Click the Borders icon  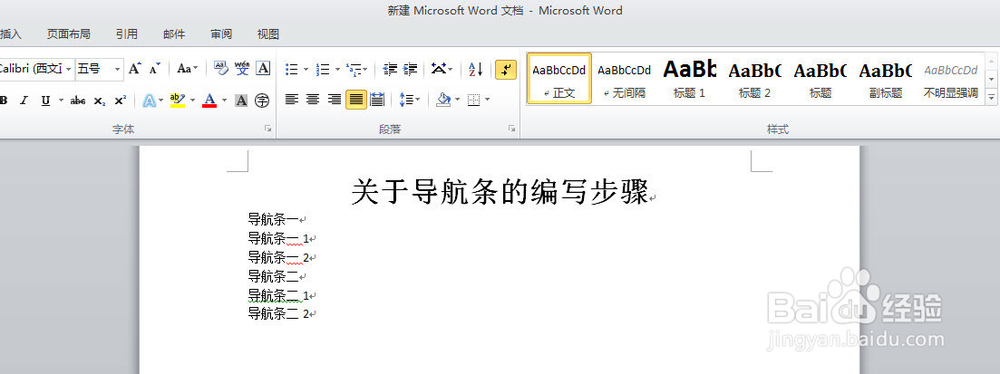click(x=474, y=100)
